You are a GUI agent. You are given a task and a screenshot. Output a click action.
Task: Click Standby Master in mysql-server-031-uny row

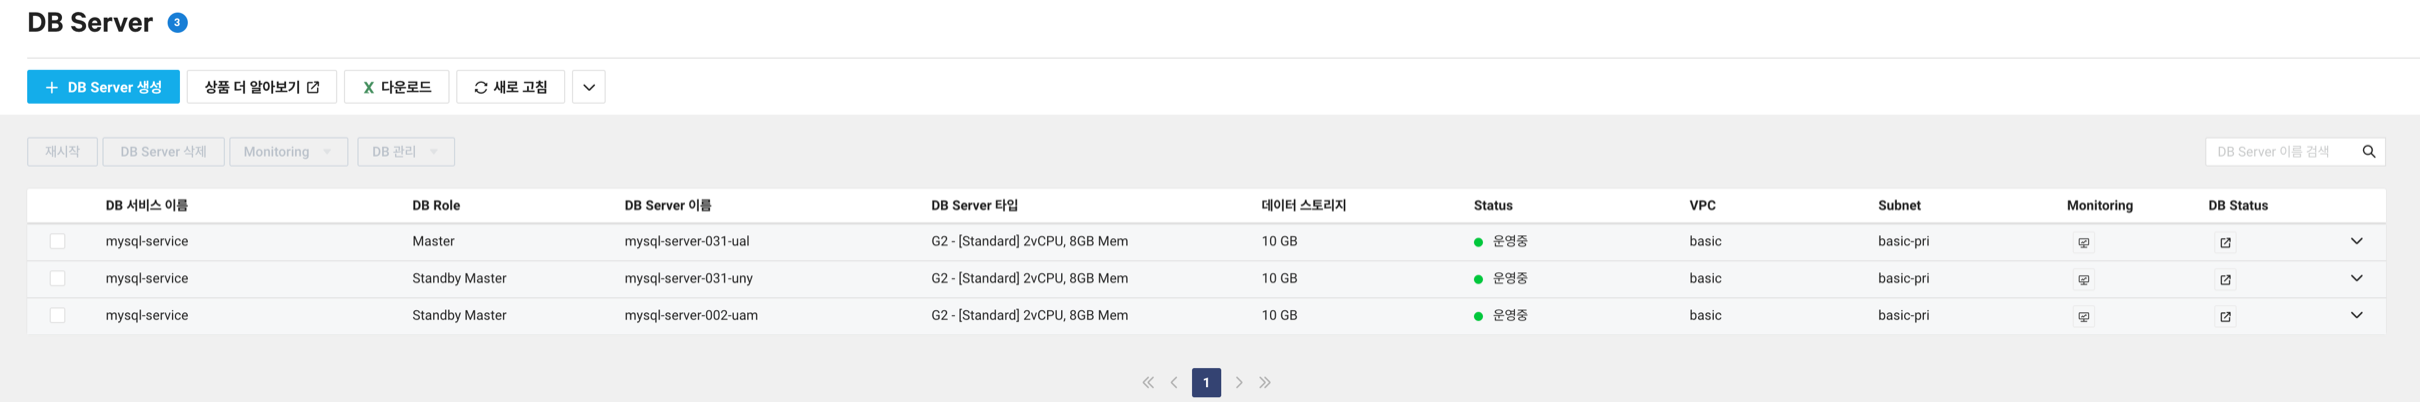[x=459, y=278]
